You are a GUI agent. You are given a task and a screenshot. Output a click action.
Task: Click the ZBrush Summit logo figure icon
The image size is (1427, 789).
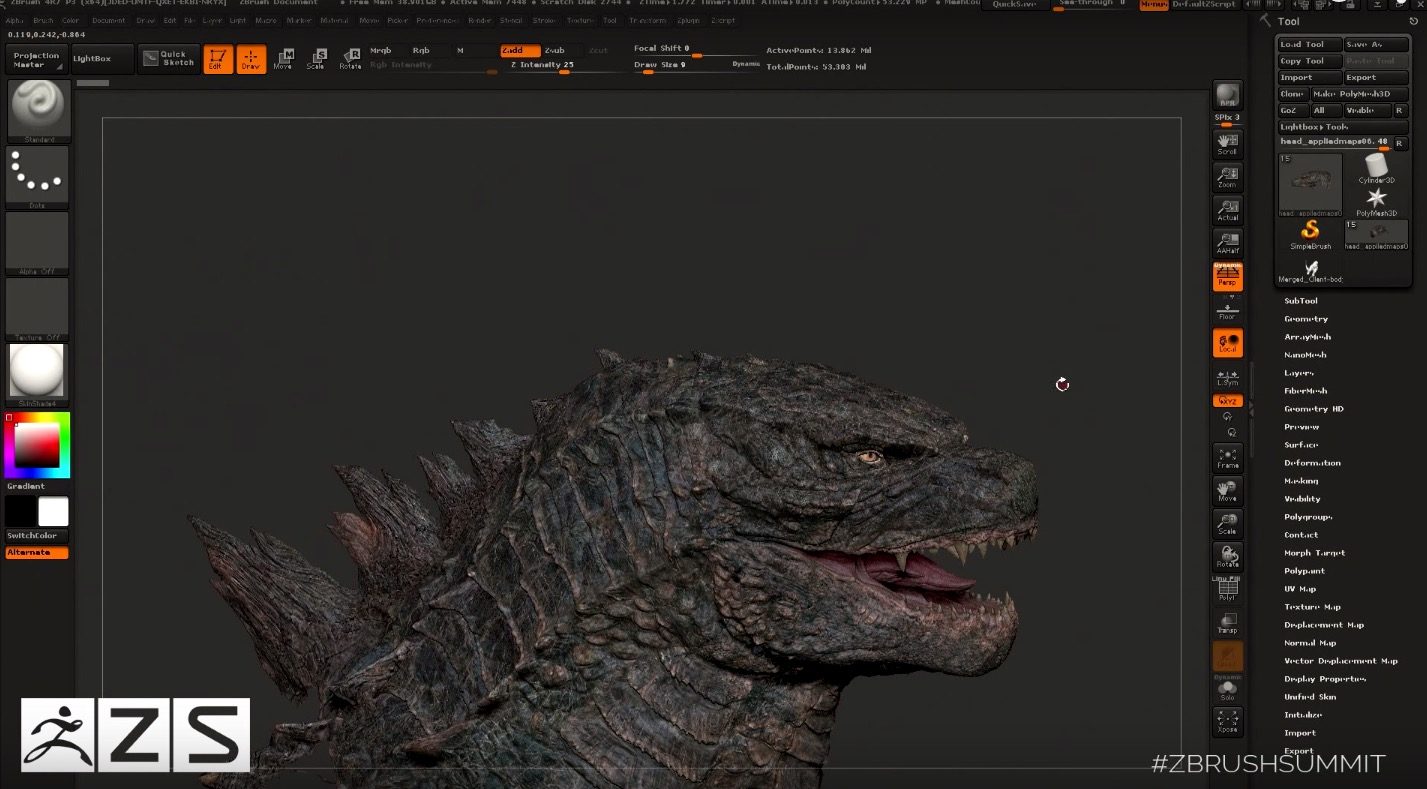pos(58,735)
